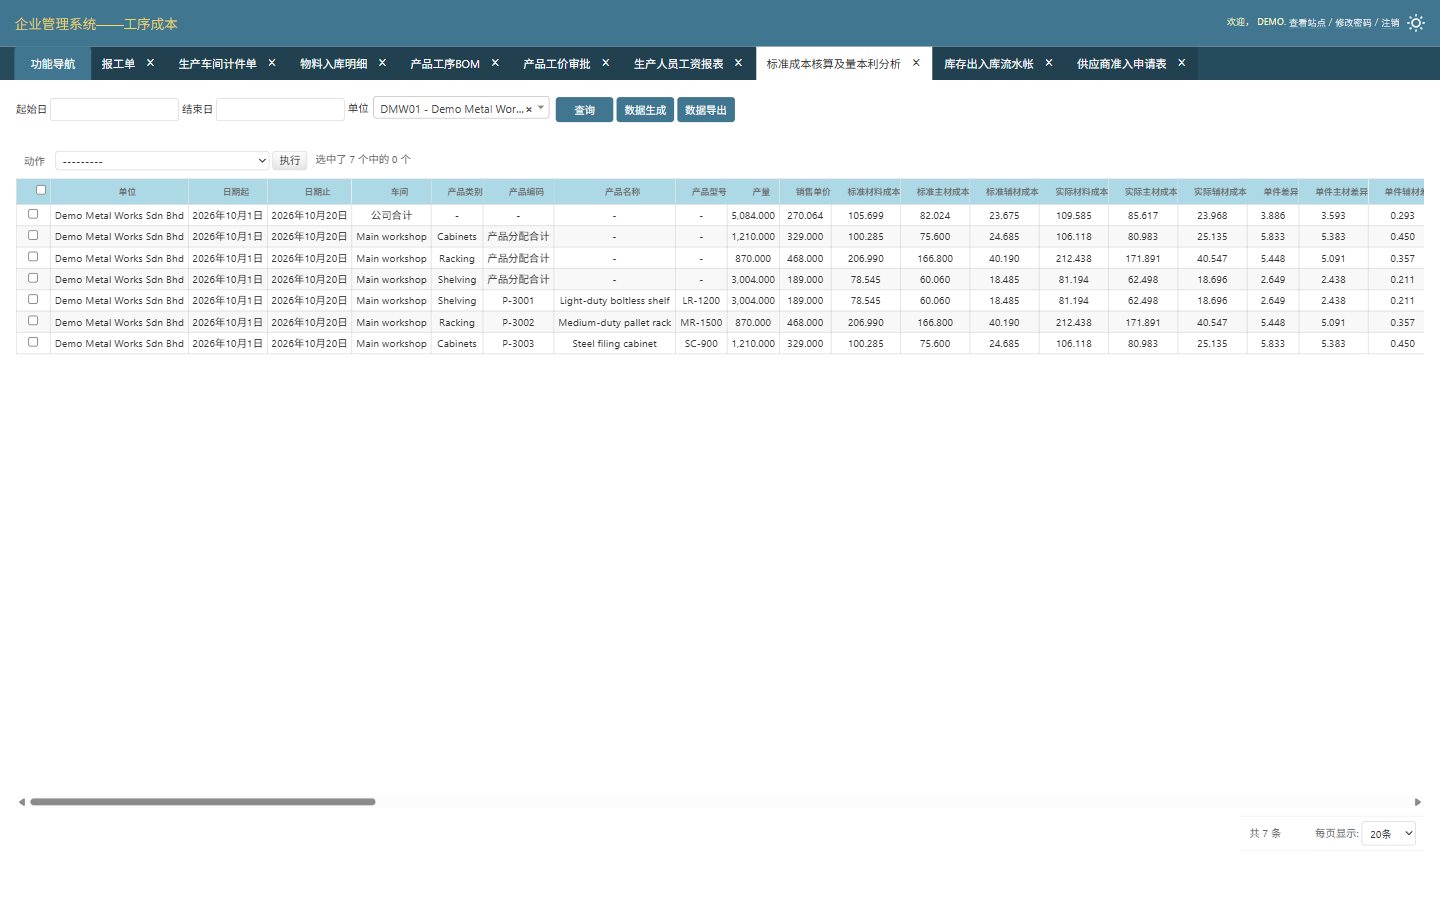This screenshot has height=900, width=1440.
Task: Check the Cabinets 产品分配合计 row checkbox
Action: [33, 235]
